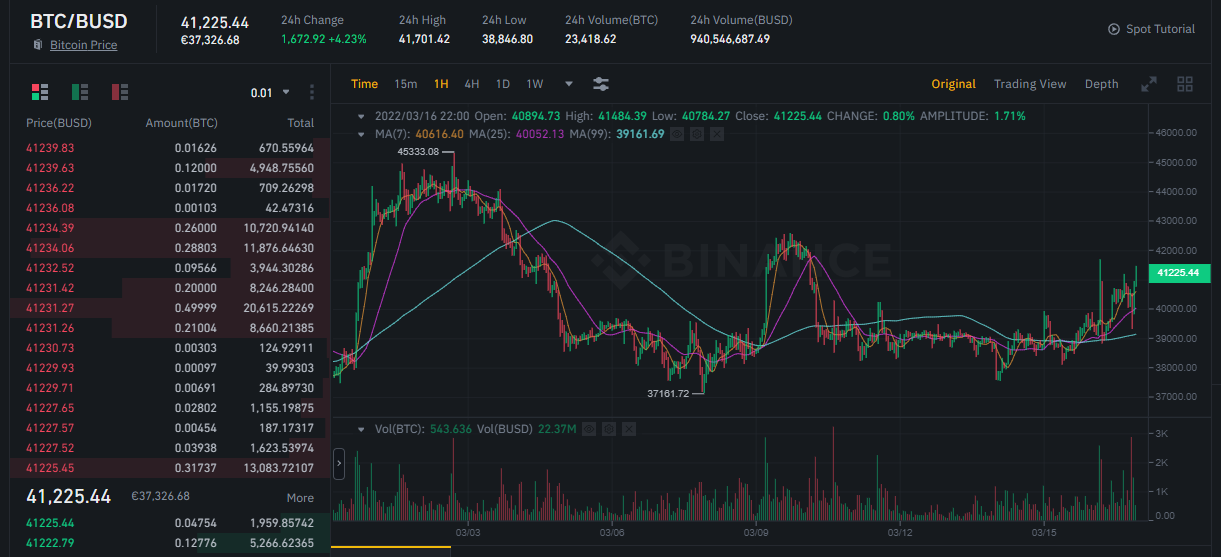Open chart technical indicators settings icon
The height and width of the screenshot is (557, 1221).
601,84
